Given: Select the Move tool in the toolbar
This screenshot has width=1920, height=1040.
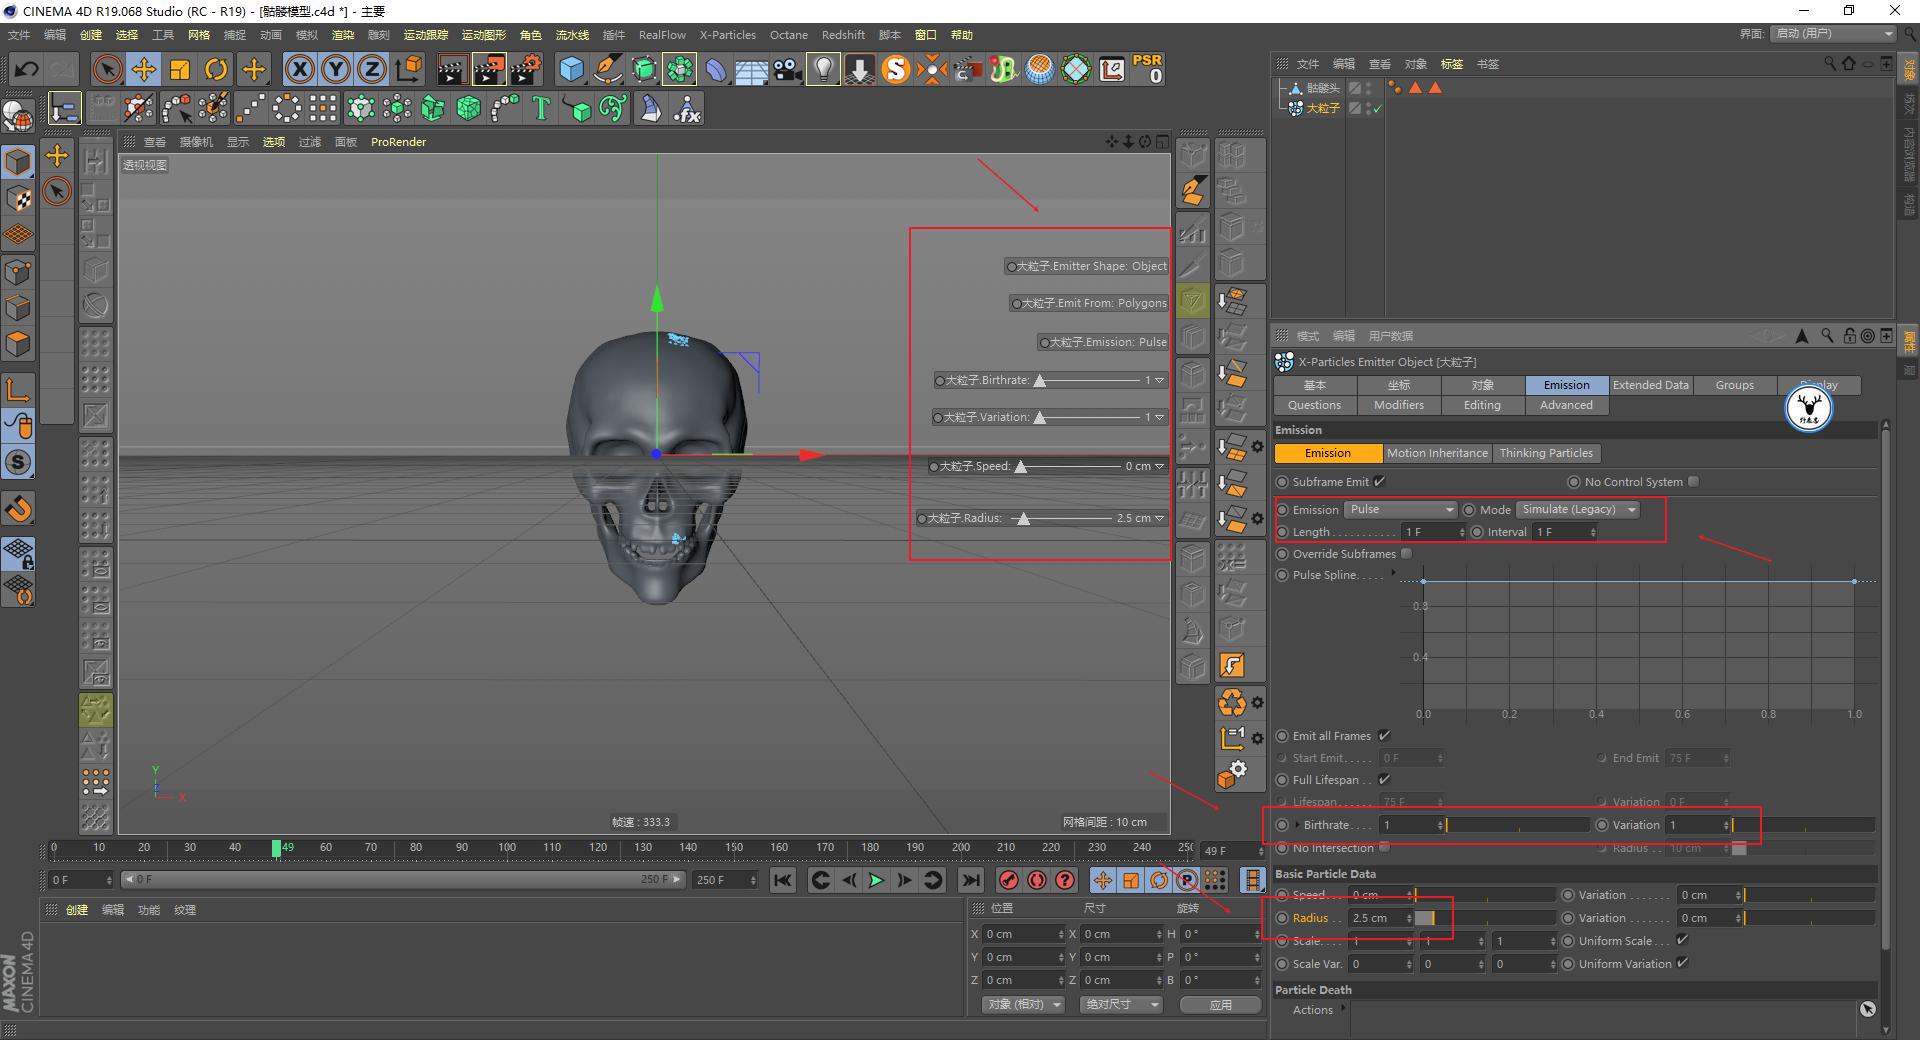Looking at the screenshot, I should (x=143, y=69).
